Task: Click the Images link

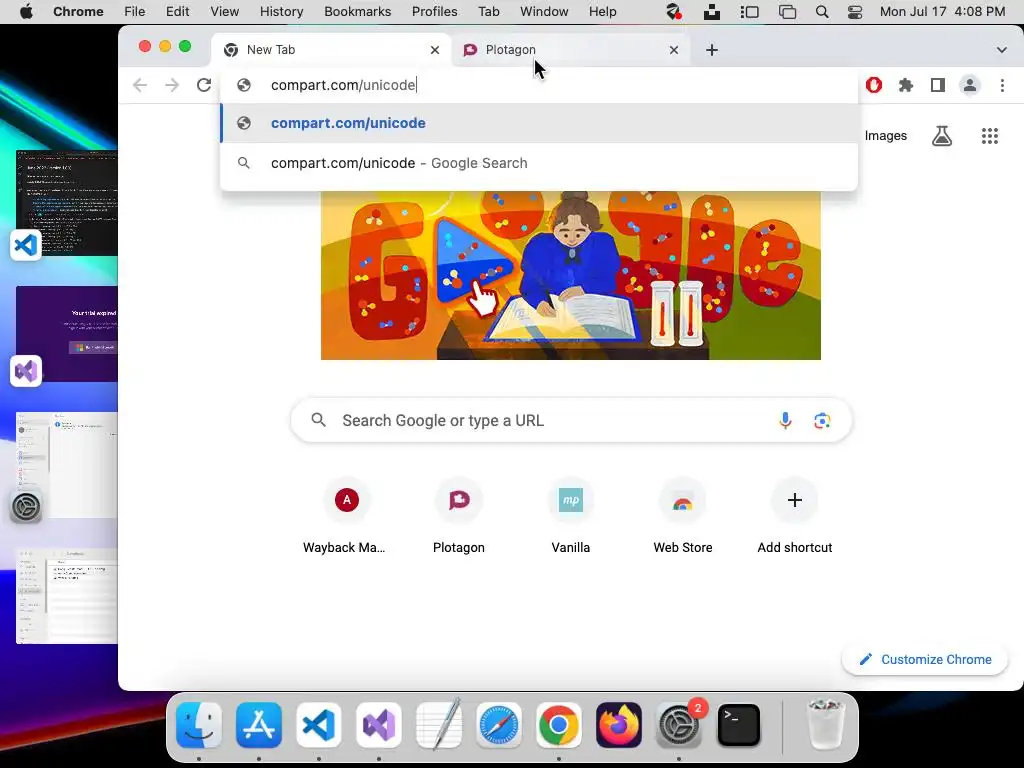Action: click(x=886, y=136)
